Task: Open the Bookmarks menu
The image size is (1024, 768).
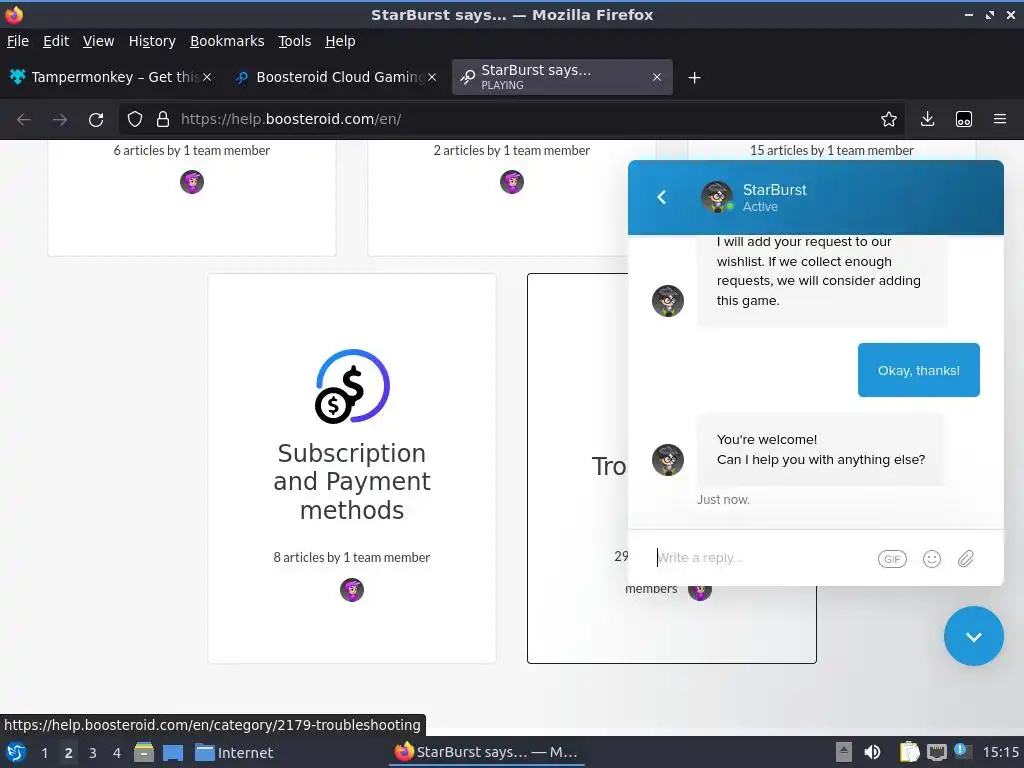Action: (227, 41)
